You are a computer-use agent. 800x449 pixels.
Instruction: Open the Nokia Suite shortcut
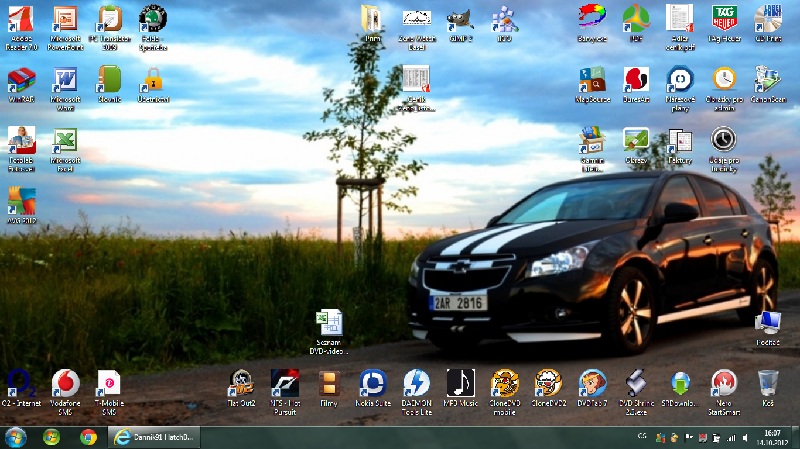tap(372, 383)
